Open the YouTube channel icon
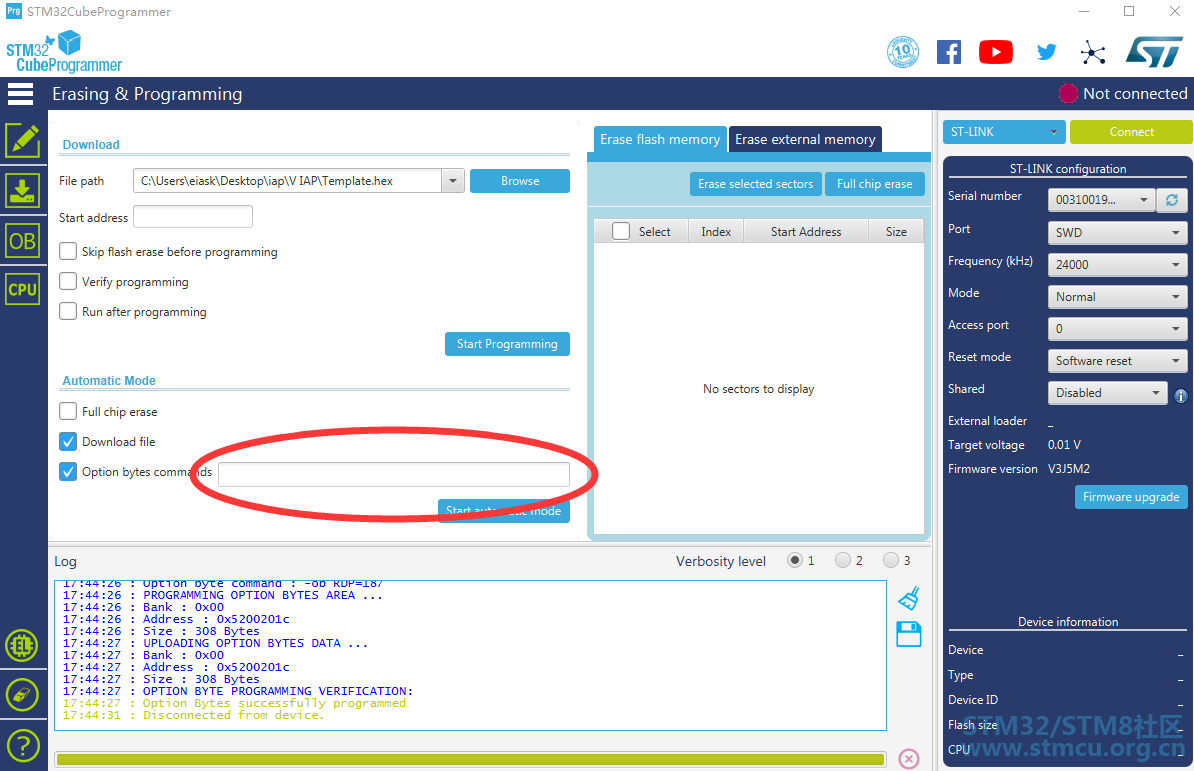This screenshot has width=1194, height=771. [996, 52]
